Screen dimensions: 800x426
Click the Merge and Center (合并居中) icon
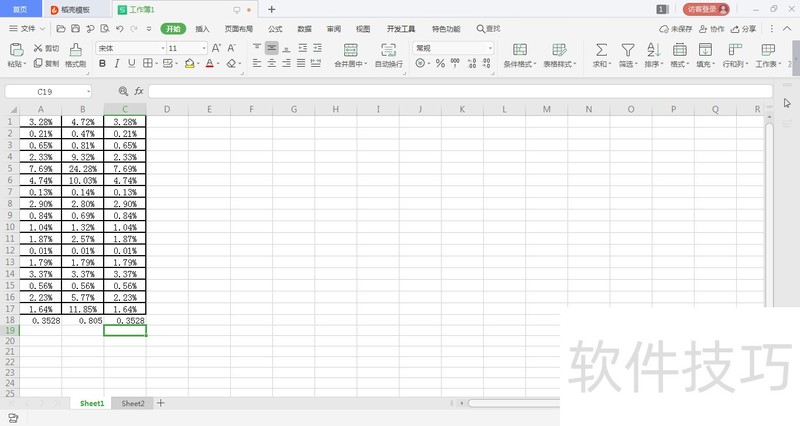pyautogui.click(x=351, y=49)
